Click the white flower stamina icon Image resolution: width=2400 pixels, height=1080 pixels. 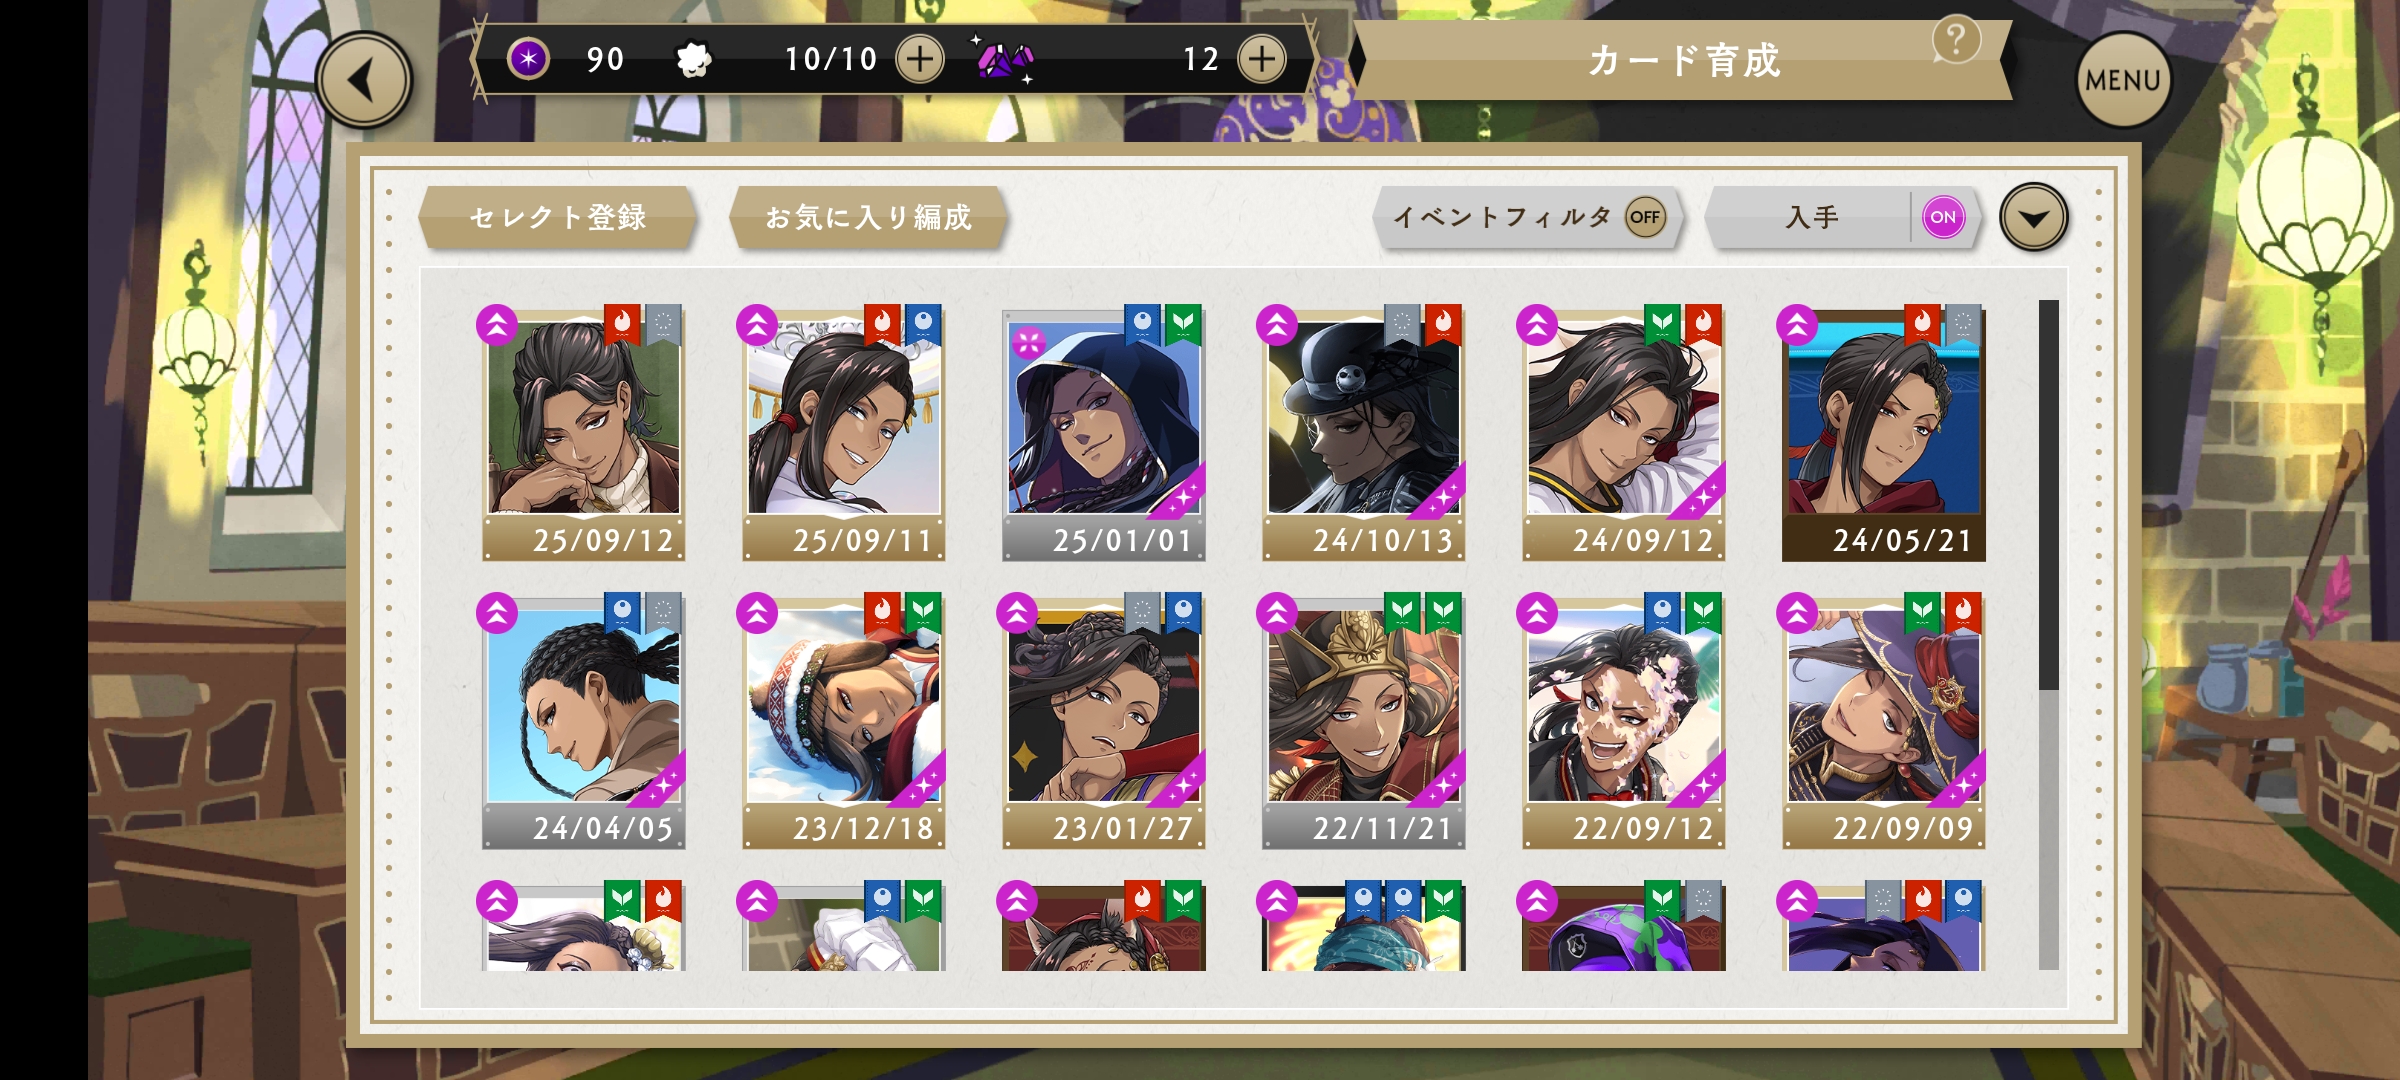694,59
